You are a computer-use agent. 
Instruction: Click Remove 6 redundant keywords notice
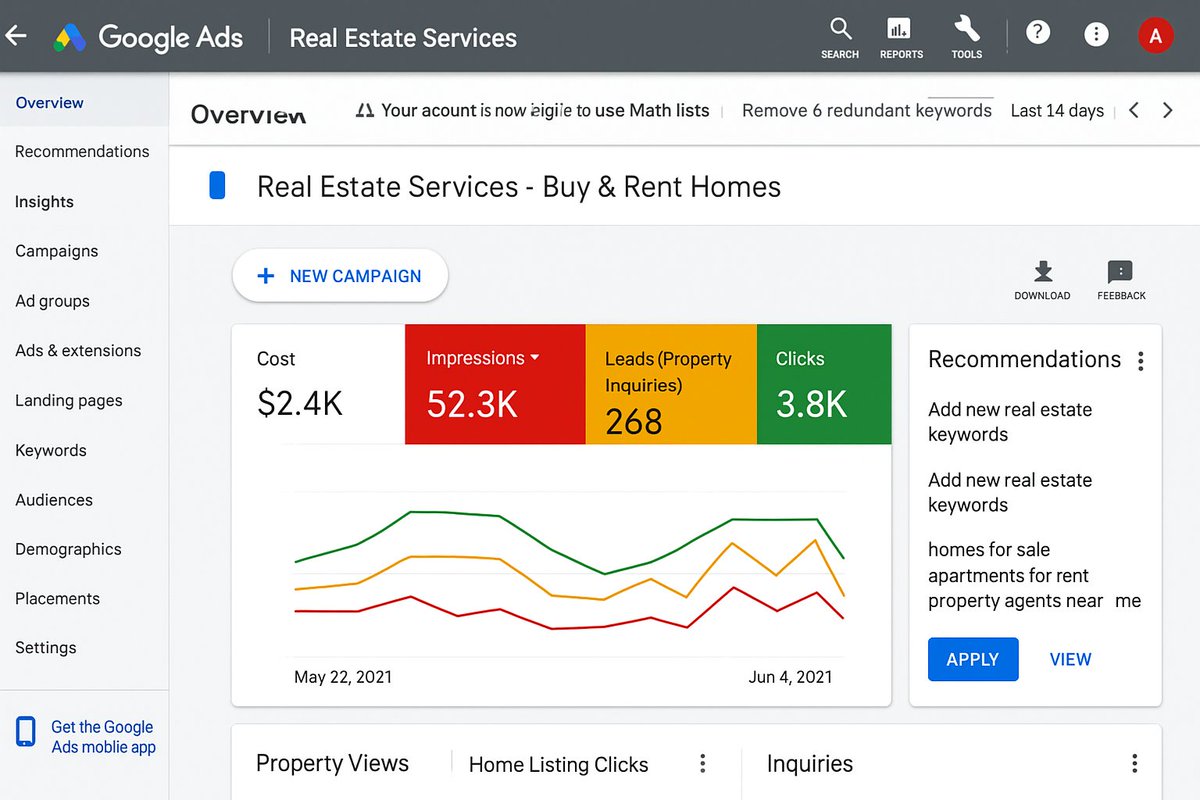(x=867, y=110)
